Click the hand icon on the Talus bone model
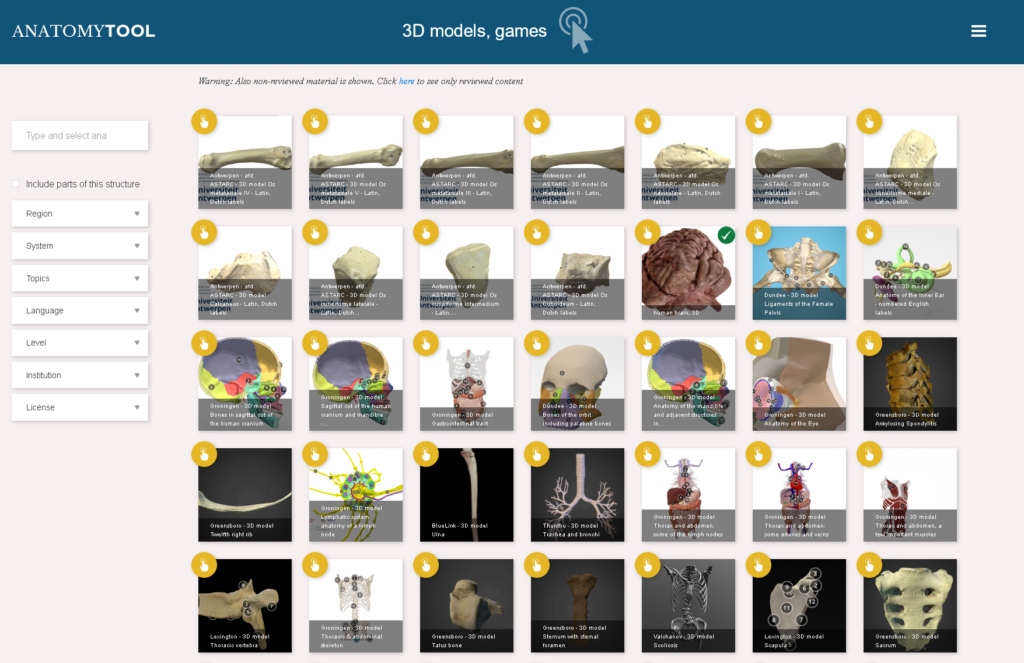This screenshot has width=1024, height=663. [x=425, y=566]
